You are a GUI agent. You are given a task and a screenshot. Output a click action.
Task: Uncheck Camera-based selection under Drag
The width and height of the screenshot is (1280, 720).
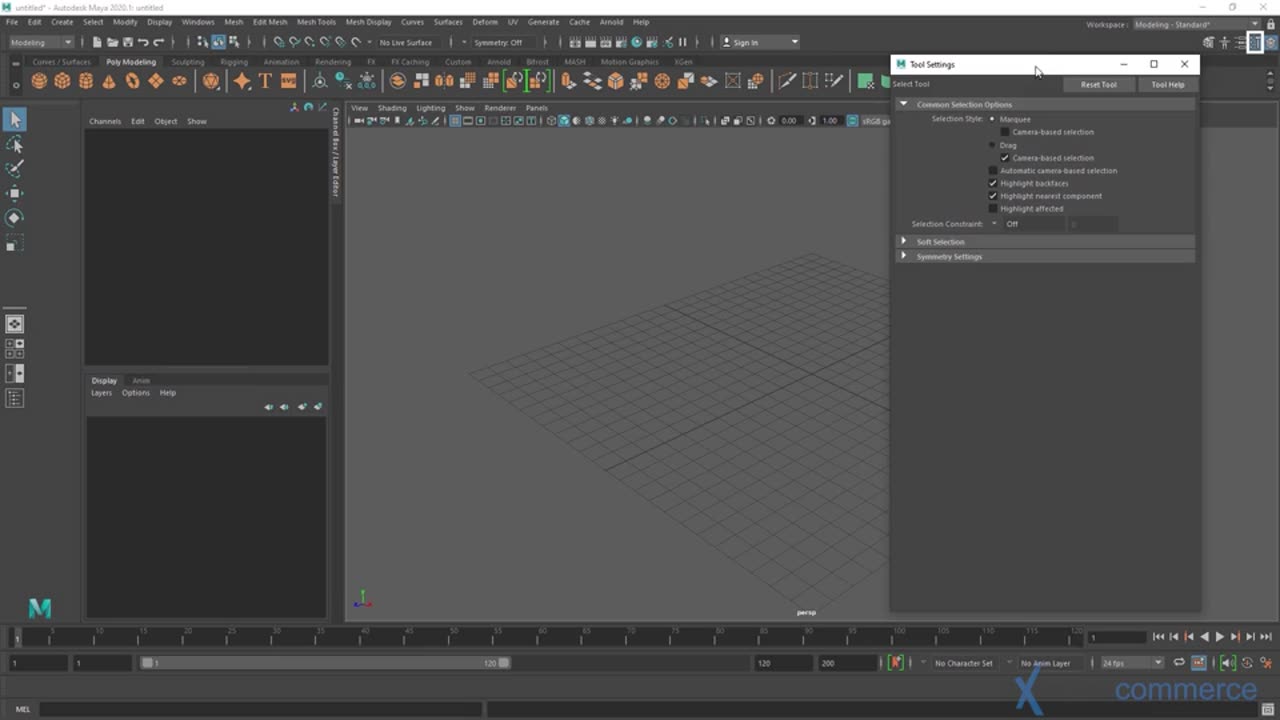pos(1005,158)
